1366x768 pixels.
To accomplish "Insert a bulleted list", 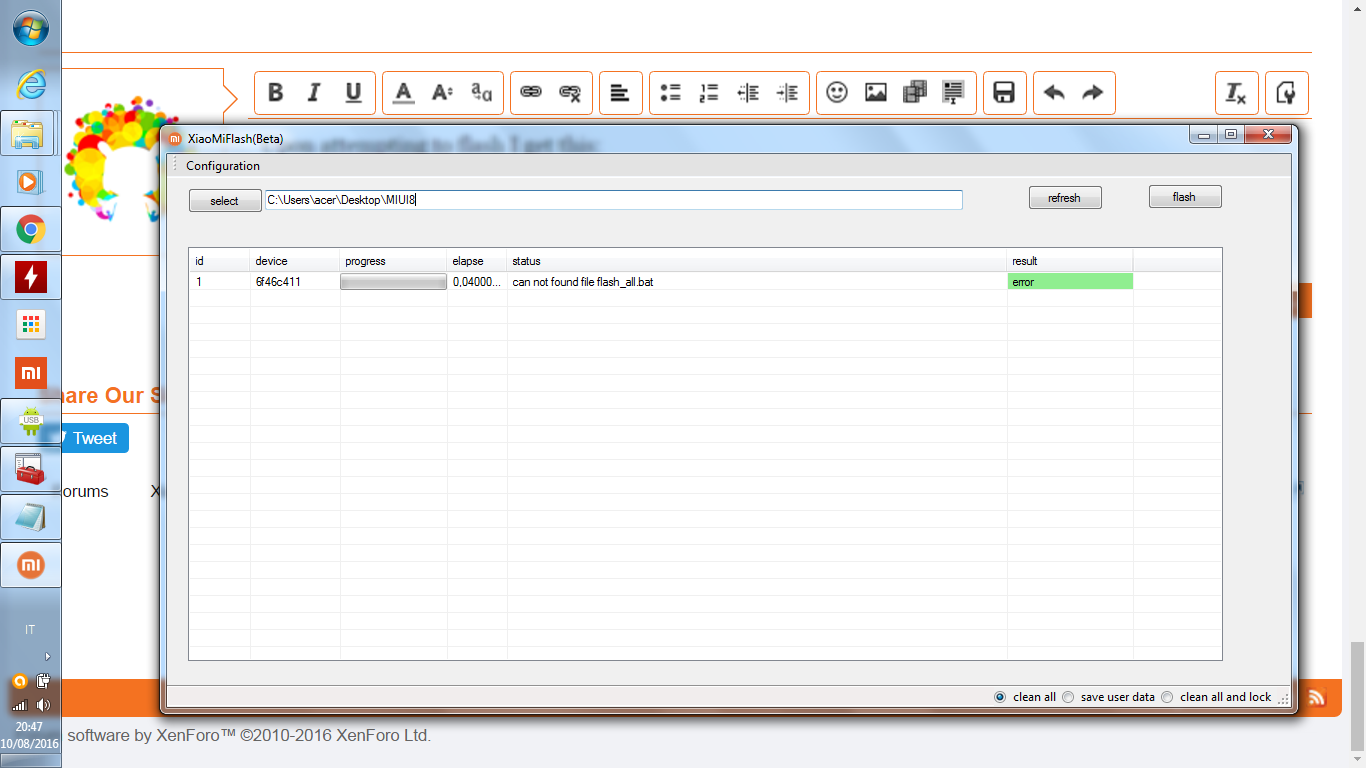I will (x=670, y=93).
